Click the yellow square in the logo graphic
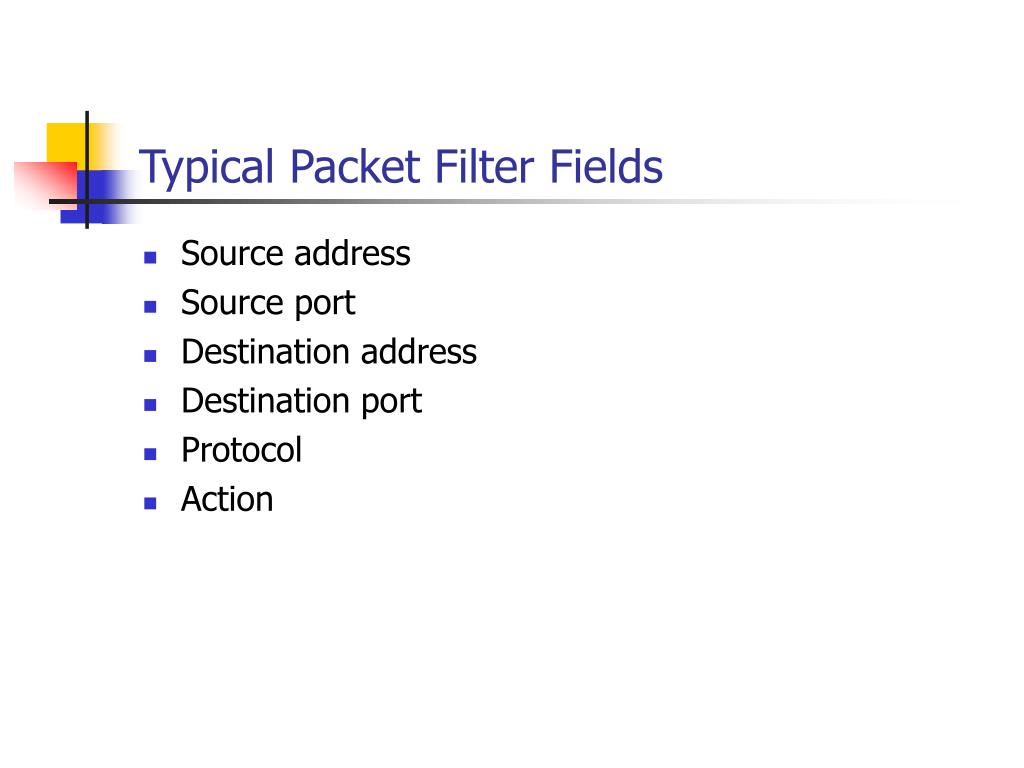 point(65,142)
